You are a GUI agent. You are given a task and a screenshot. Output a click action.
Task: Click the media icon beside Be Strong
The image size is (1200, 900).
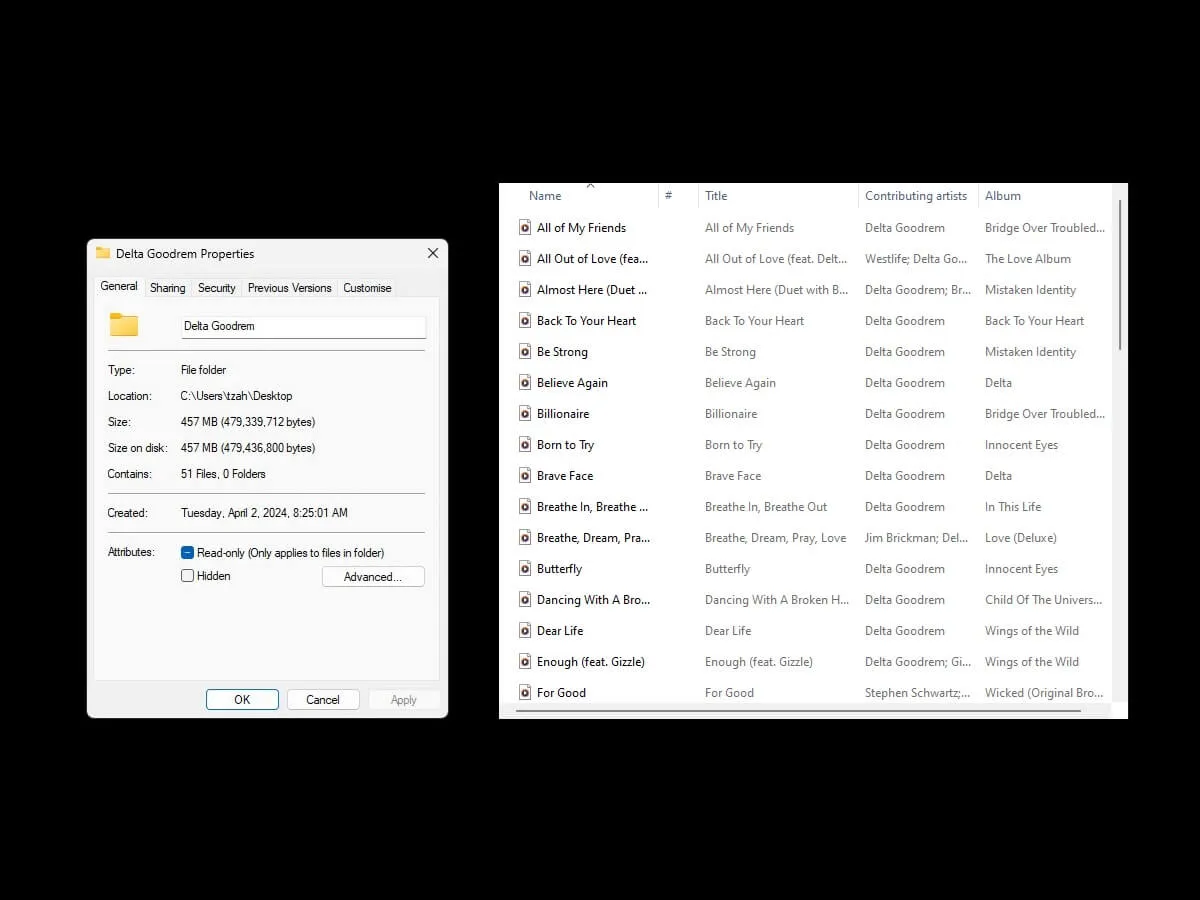pyautogui.click(x=525, y=351)
